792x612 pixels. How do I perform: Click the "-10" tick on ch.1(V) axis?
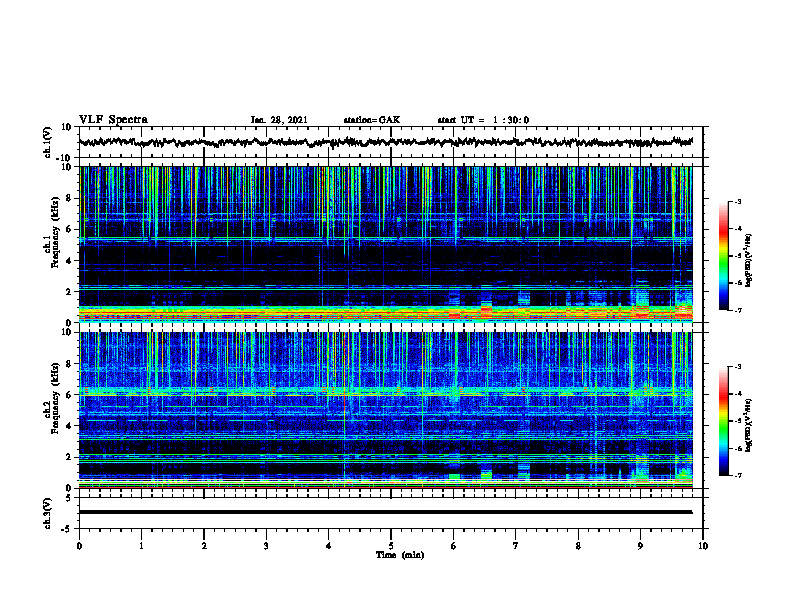click(65, 158)
